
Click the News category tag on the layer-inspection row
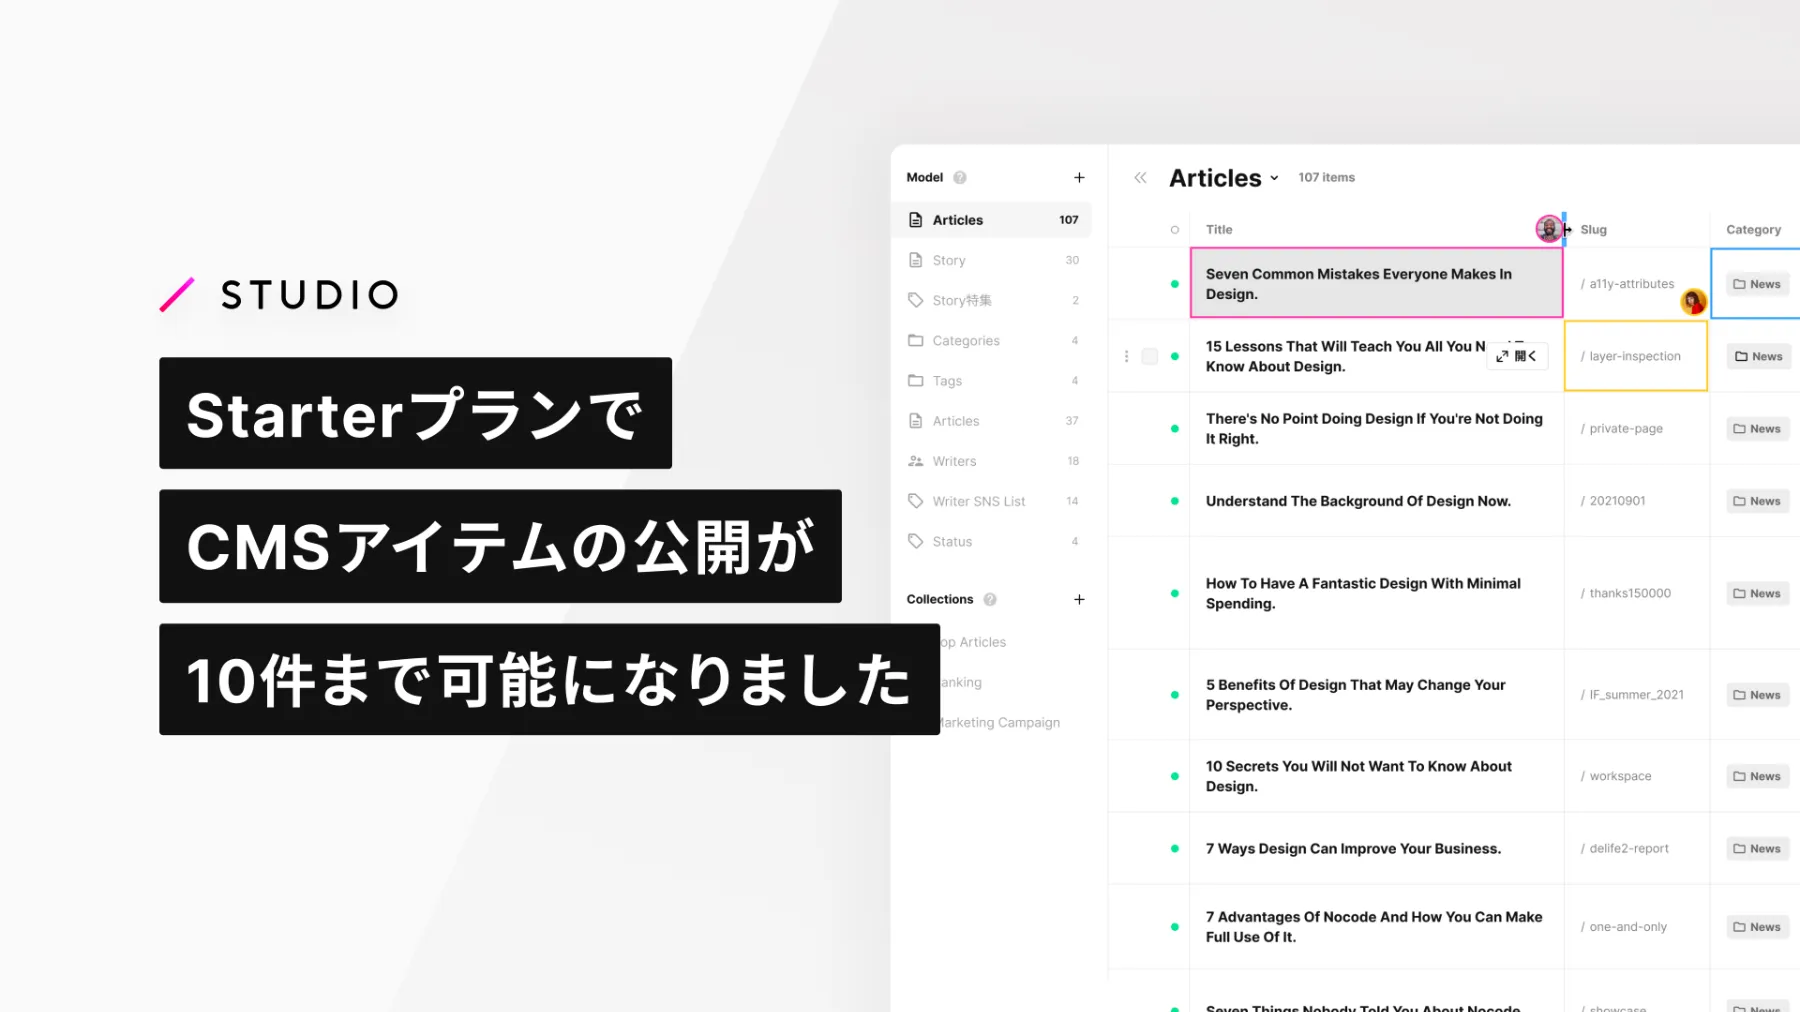[1759, 357]
